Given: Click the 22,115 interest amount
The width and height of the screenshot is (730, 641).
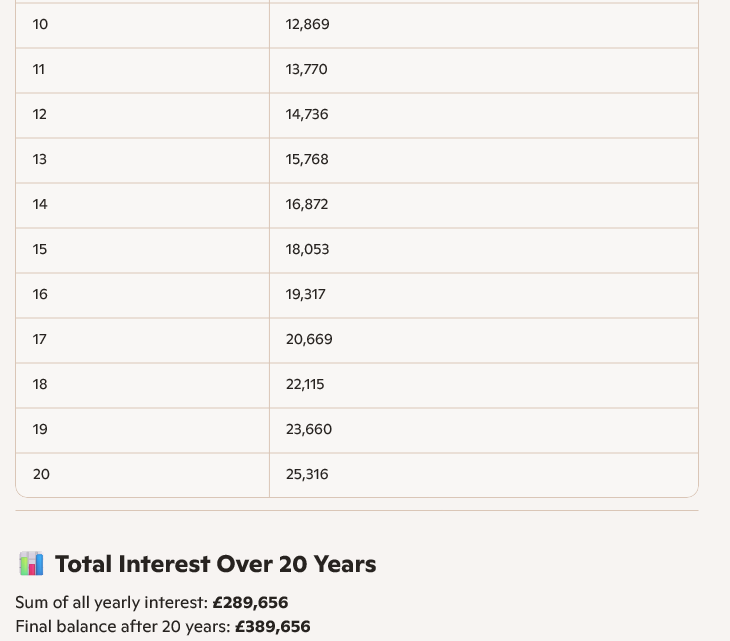Looking at the screenshot, I should tap(305, 384).
